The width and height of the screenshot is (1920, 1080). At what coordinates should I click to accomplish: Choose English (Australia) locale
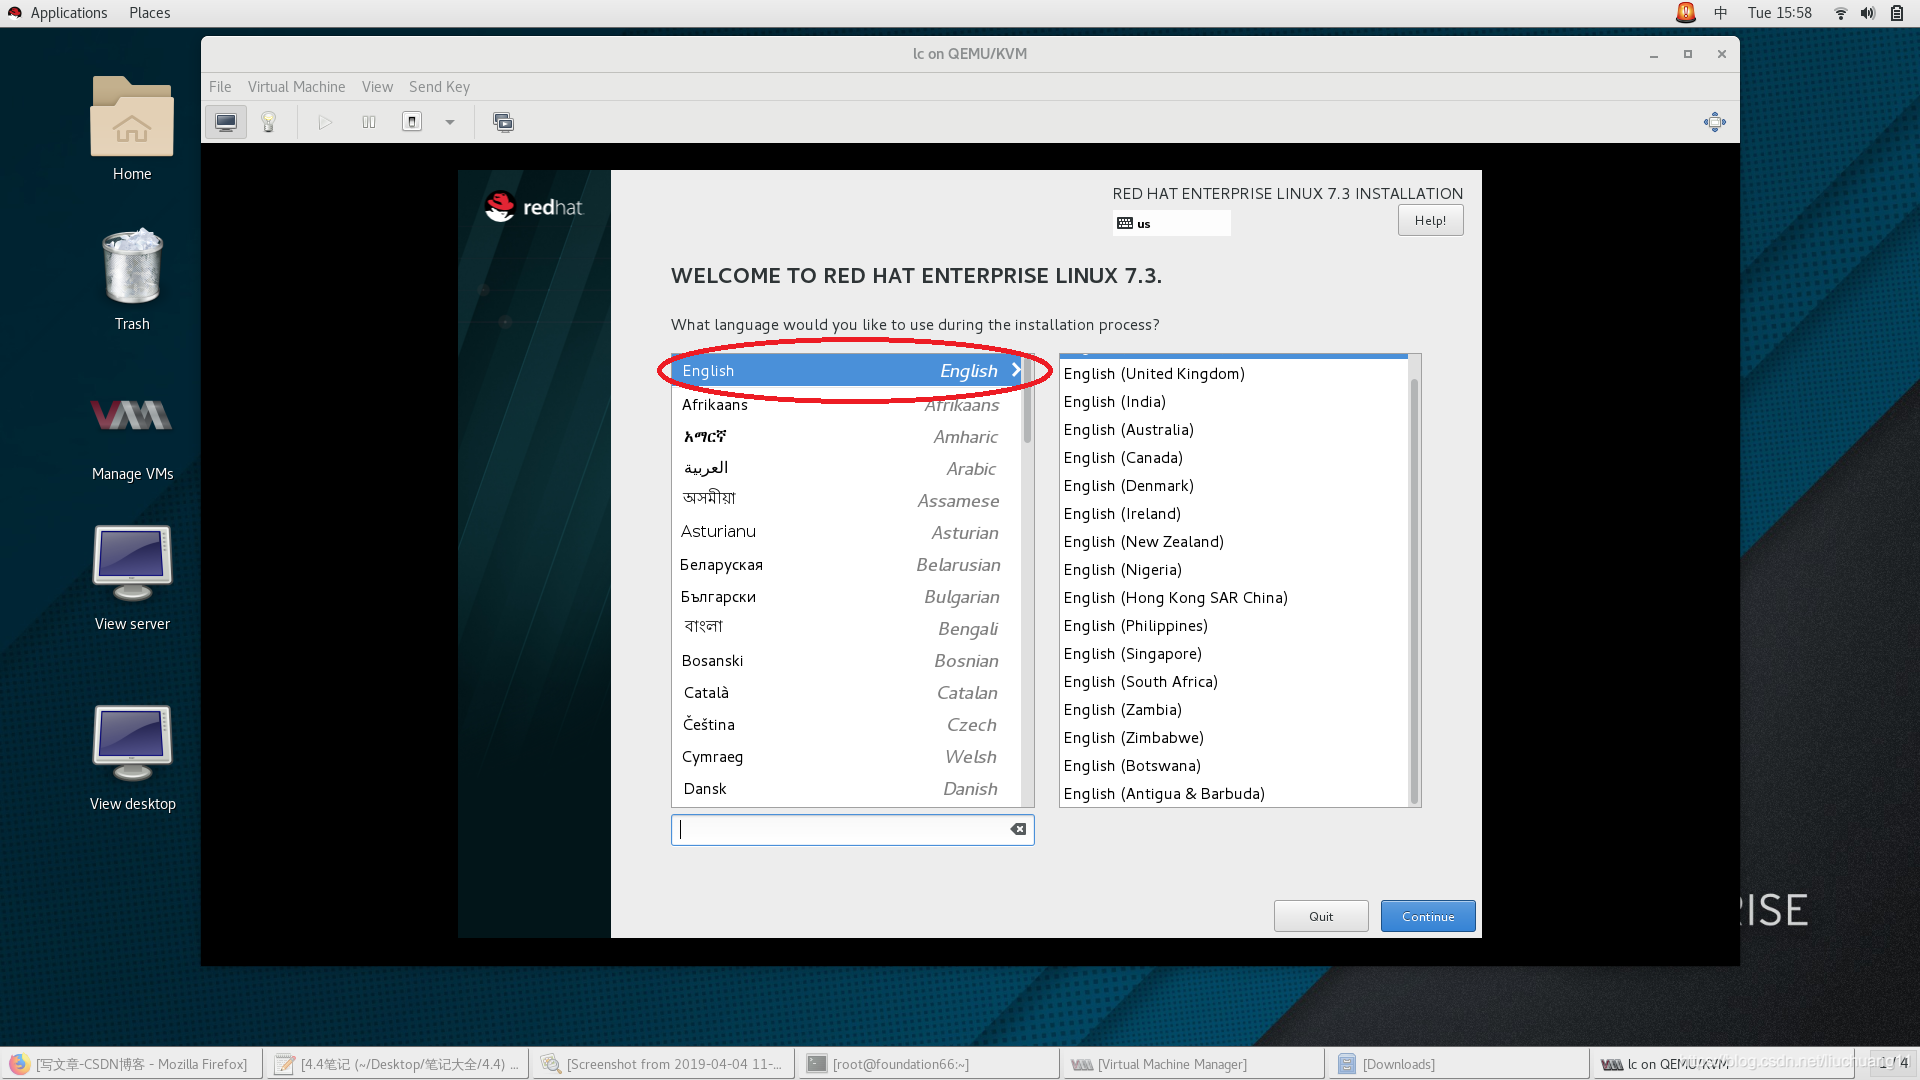coord(1233,430)
